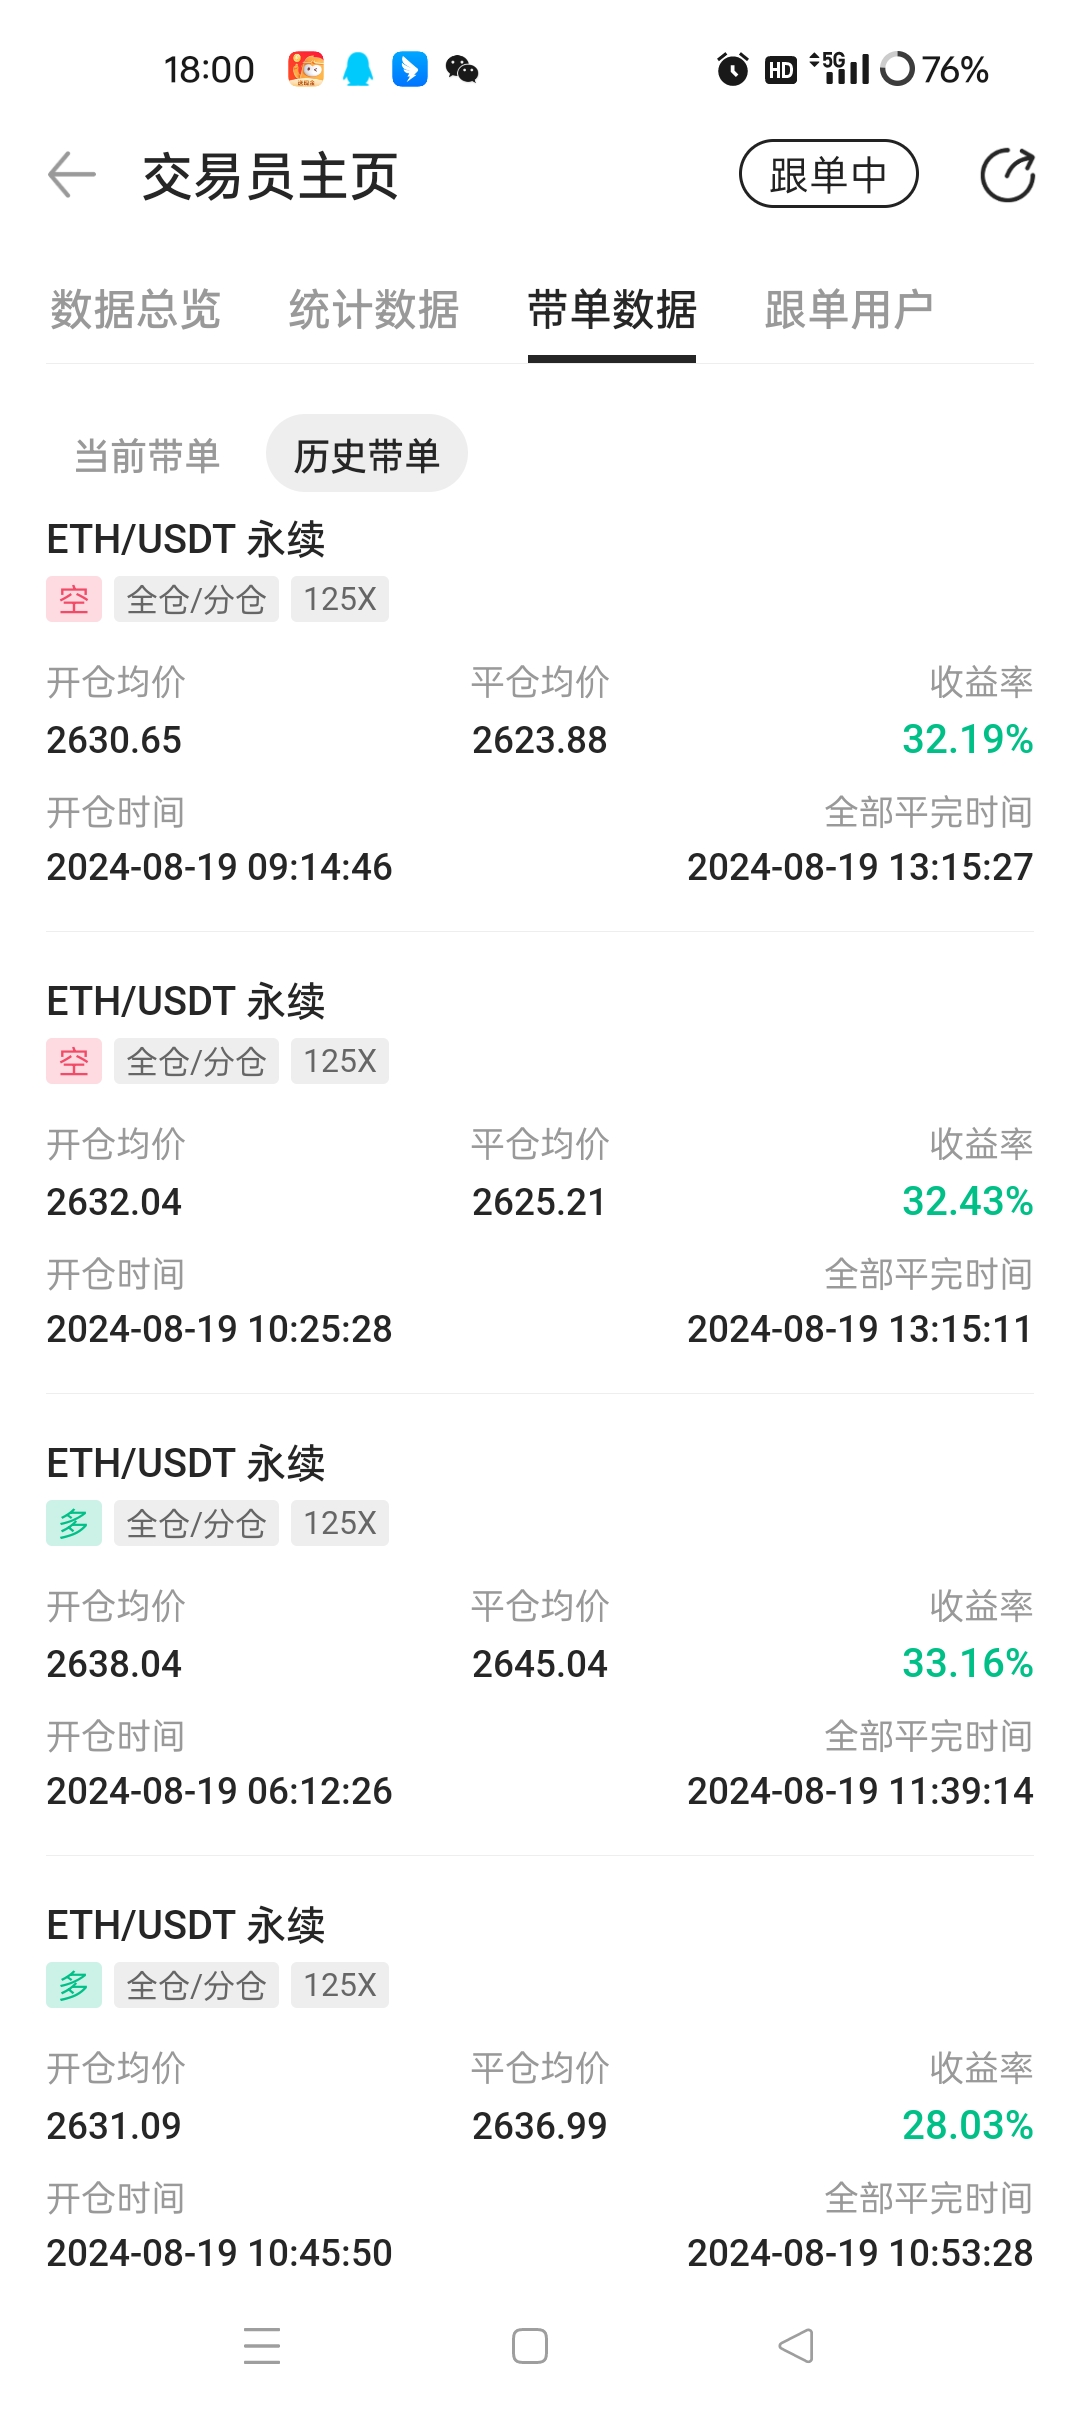Viewport: 1080px width, 2412px height.
Task: Tap the 跟单中 button
Action: pyautogui.click(x=828, y=174)
